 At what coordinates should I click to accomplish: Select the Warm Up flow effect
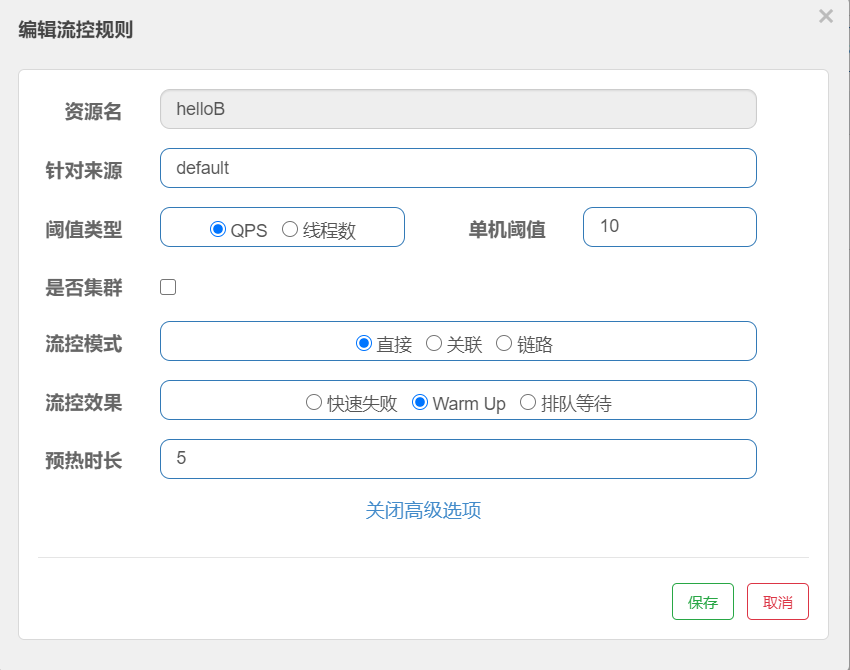[418, 401]
